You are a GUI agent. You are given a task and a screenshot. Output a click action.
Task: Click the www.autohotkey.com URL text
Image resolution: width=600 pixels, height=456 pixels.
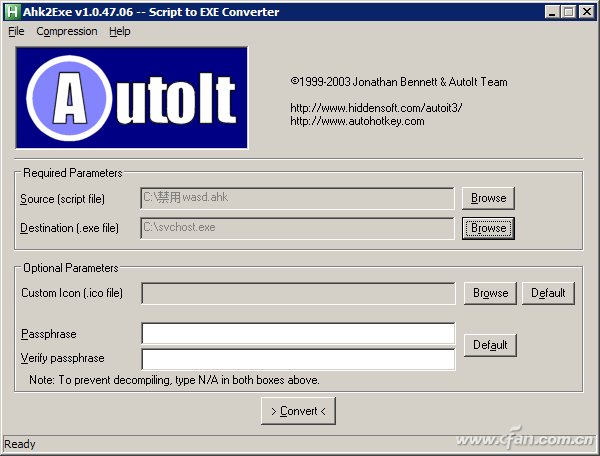click(x=357, y=122)
